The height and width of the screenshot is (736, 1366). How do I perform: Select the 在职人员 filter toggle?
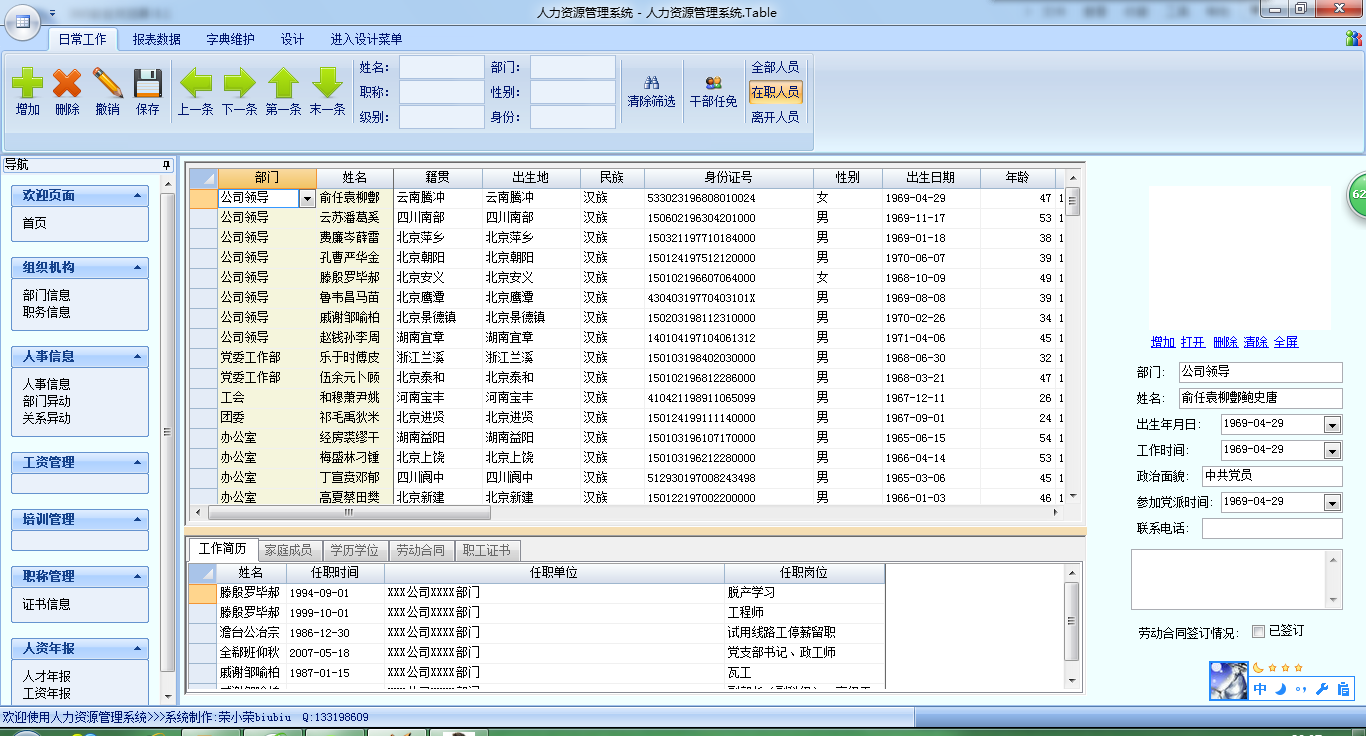click(775, 92)
